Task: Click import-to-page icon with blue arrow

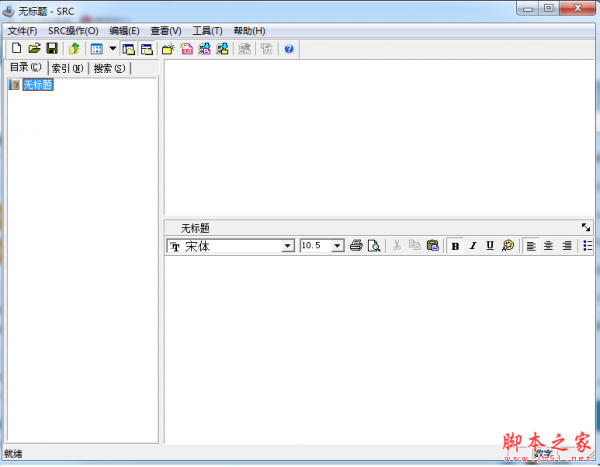Action: coord(204,49)
